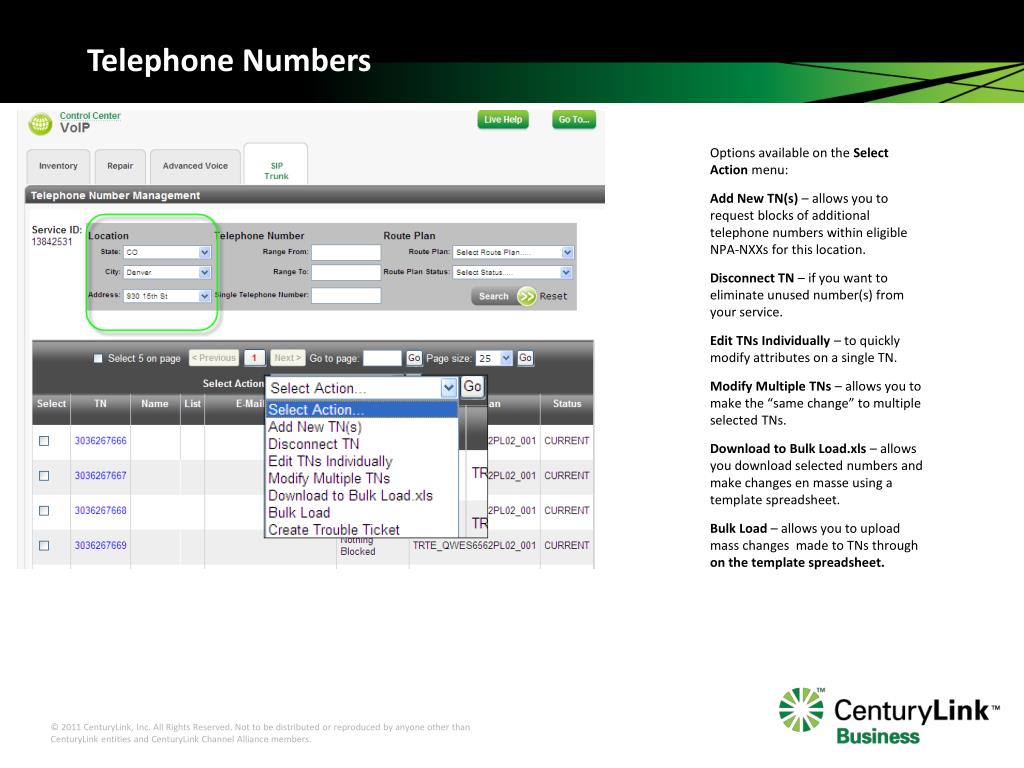Open the Select Route Plan dropdown
This screenshot has height=768, width=1024.
(x=513, y=252)
